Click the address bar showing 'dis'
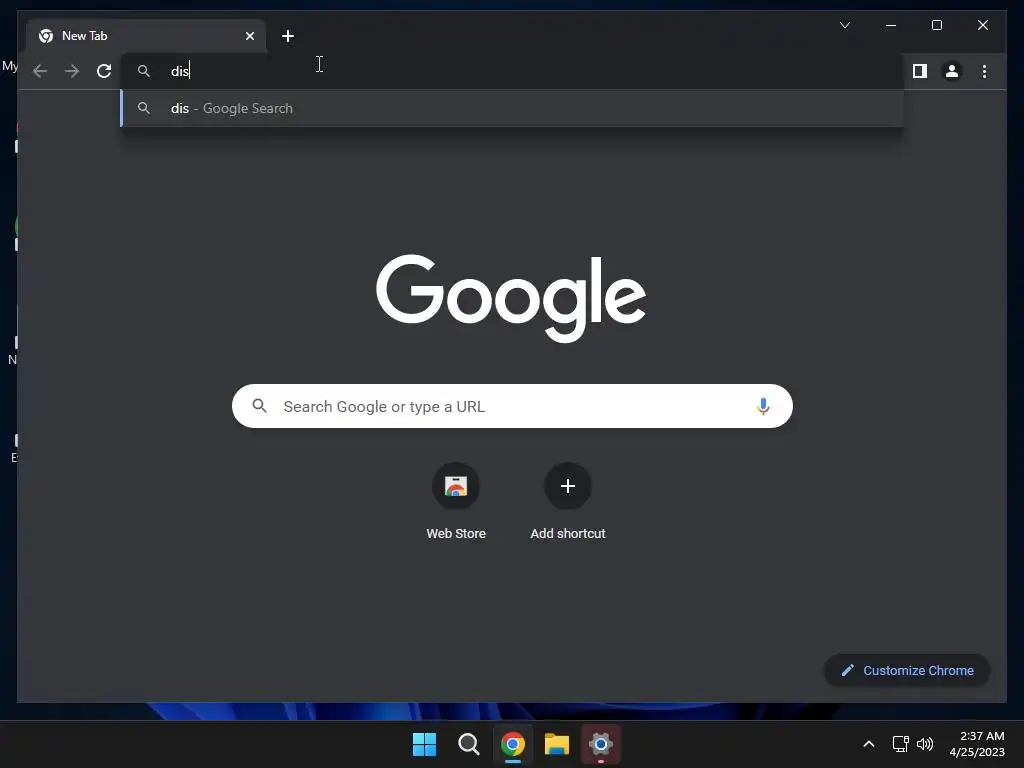Image resolution: width=1024 pixels, height=768 pixels. 512,71
